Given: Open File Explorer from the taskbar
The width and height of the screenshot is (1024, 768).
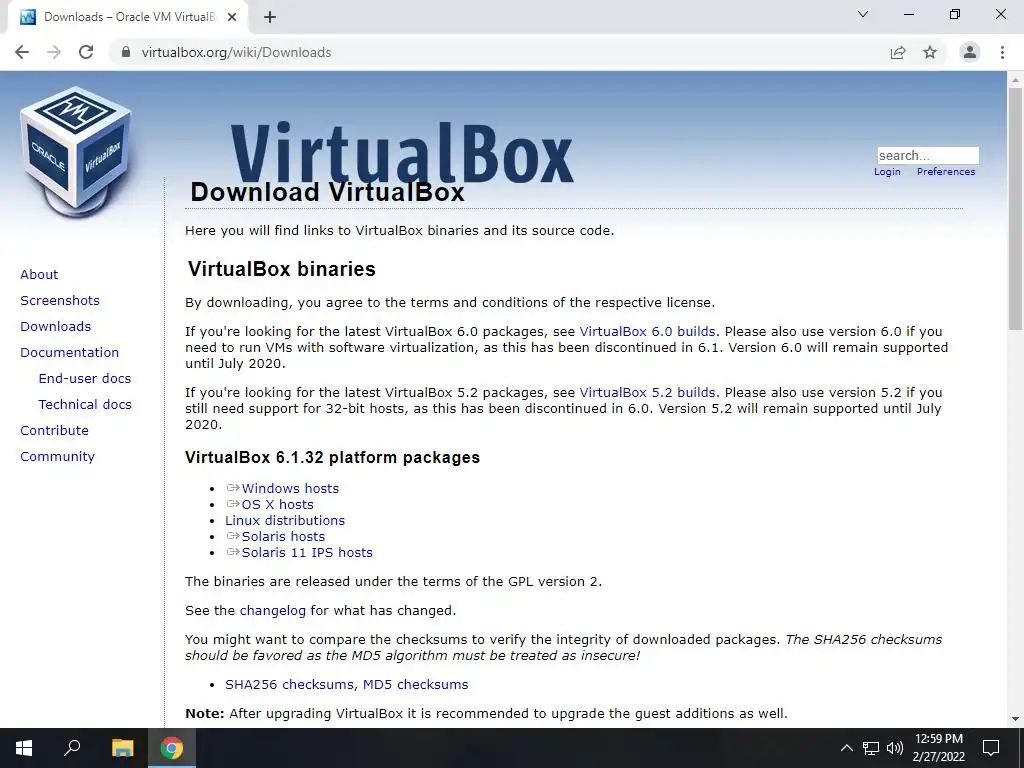Looking at the screenshot, I should [x=122, y=748].
